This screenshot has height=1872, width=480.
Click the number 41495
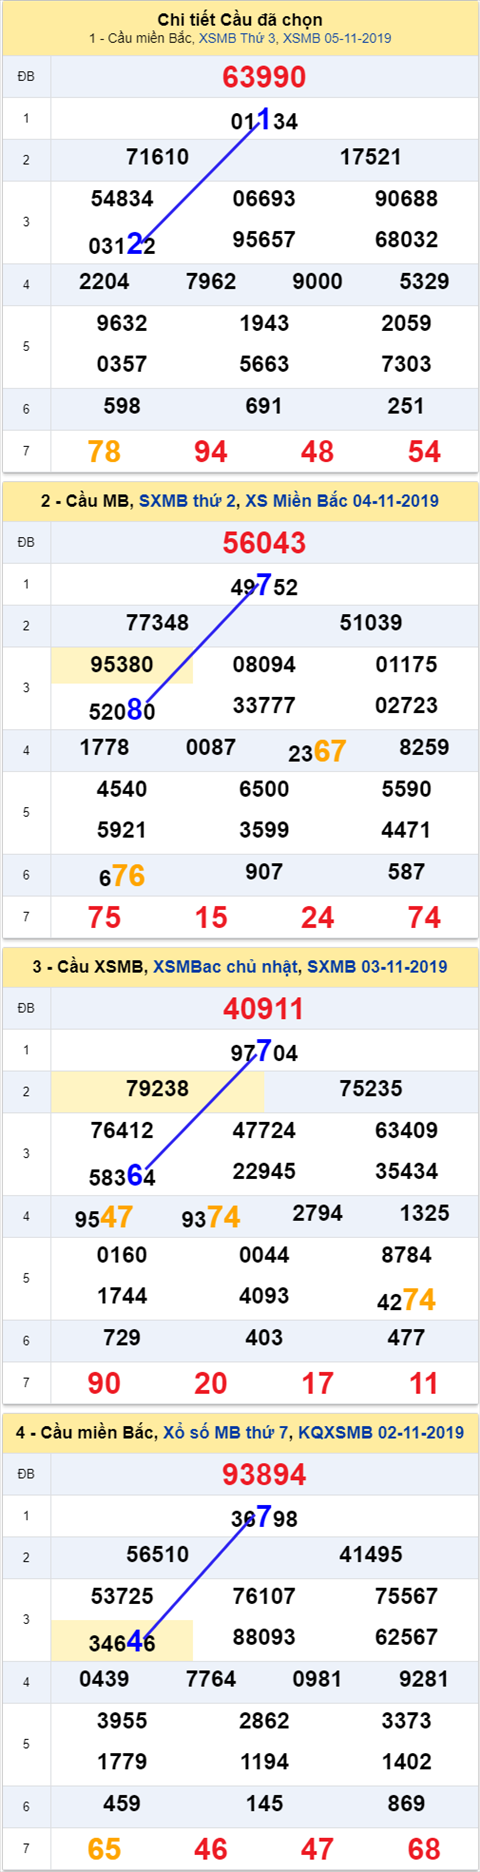[x=371, y=1555]
